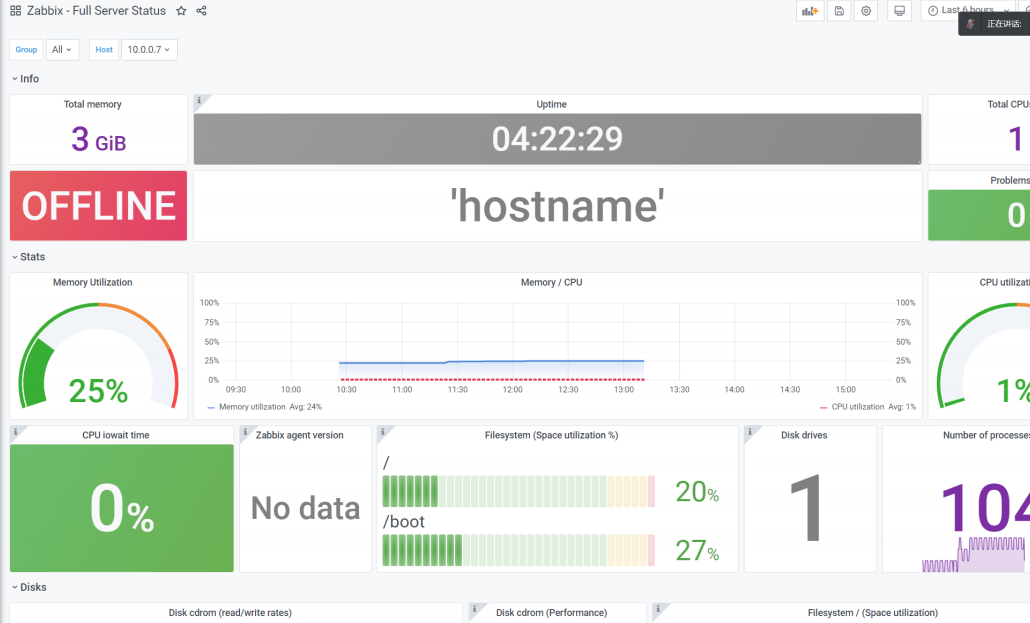Show info tooltip on Disk drives panel
1030x623 pixels.
(750, 432)
